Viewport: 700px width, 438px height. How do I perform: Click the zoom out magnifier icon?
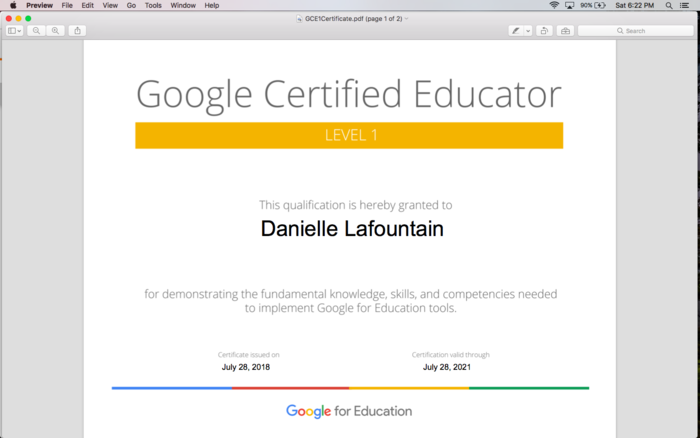pyautogui.click(x=37, y=31)
